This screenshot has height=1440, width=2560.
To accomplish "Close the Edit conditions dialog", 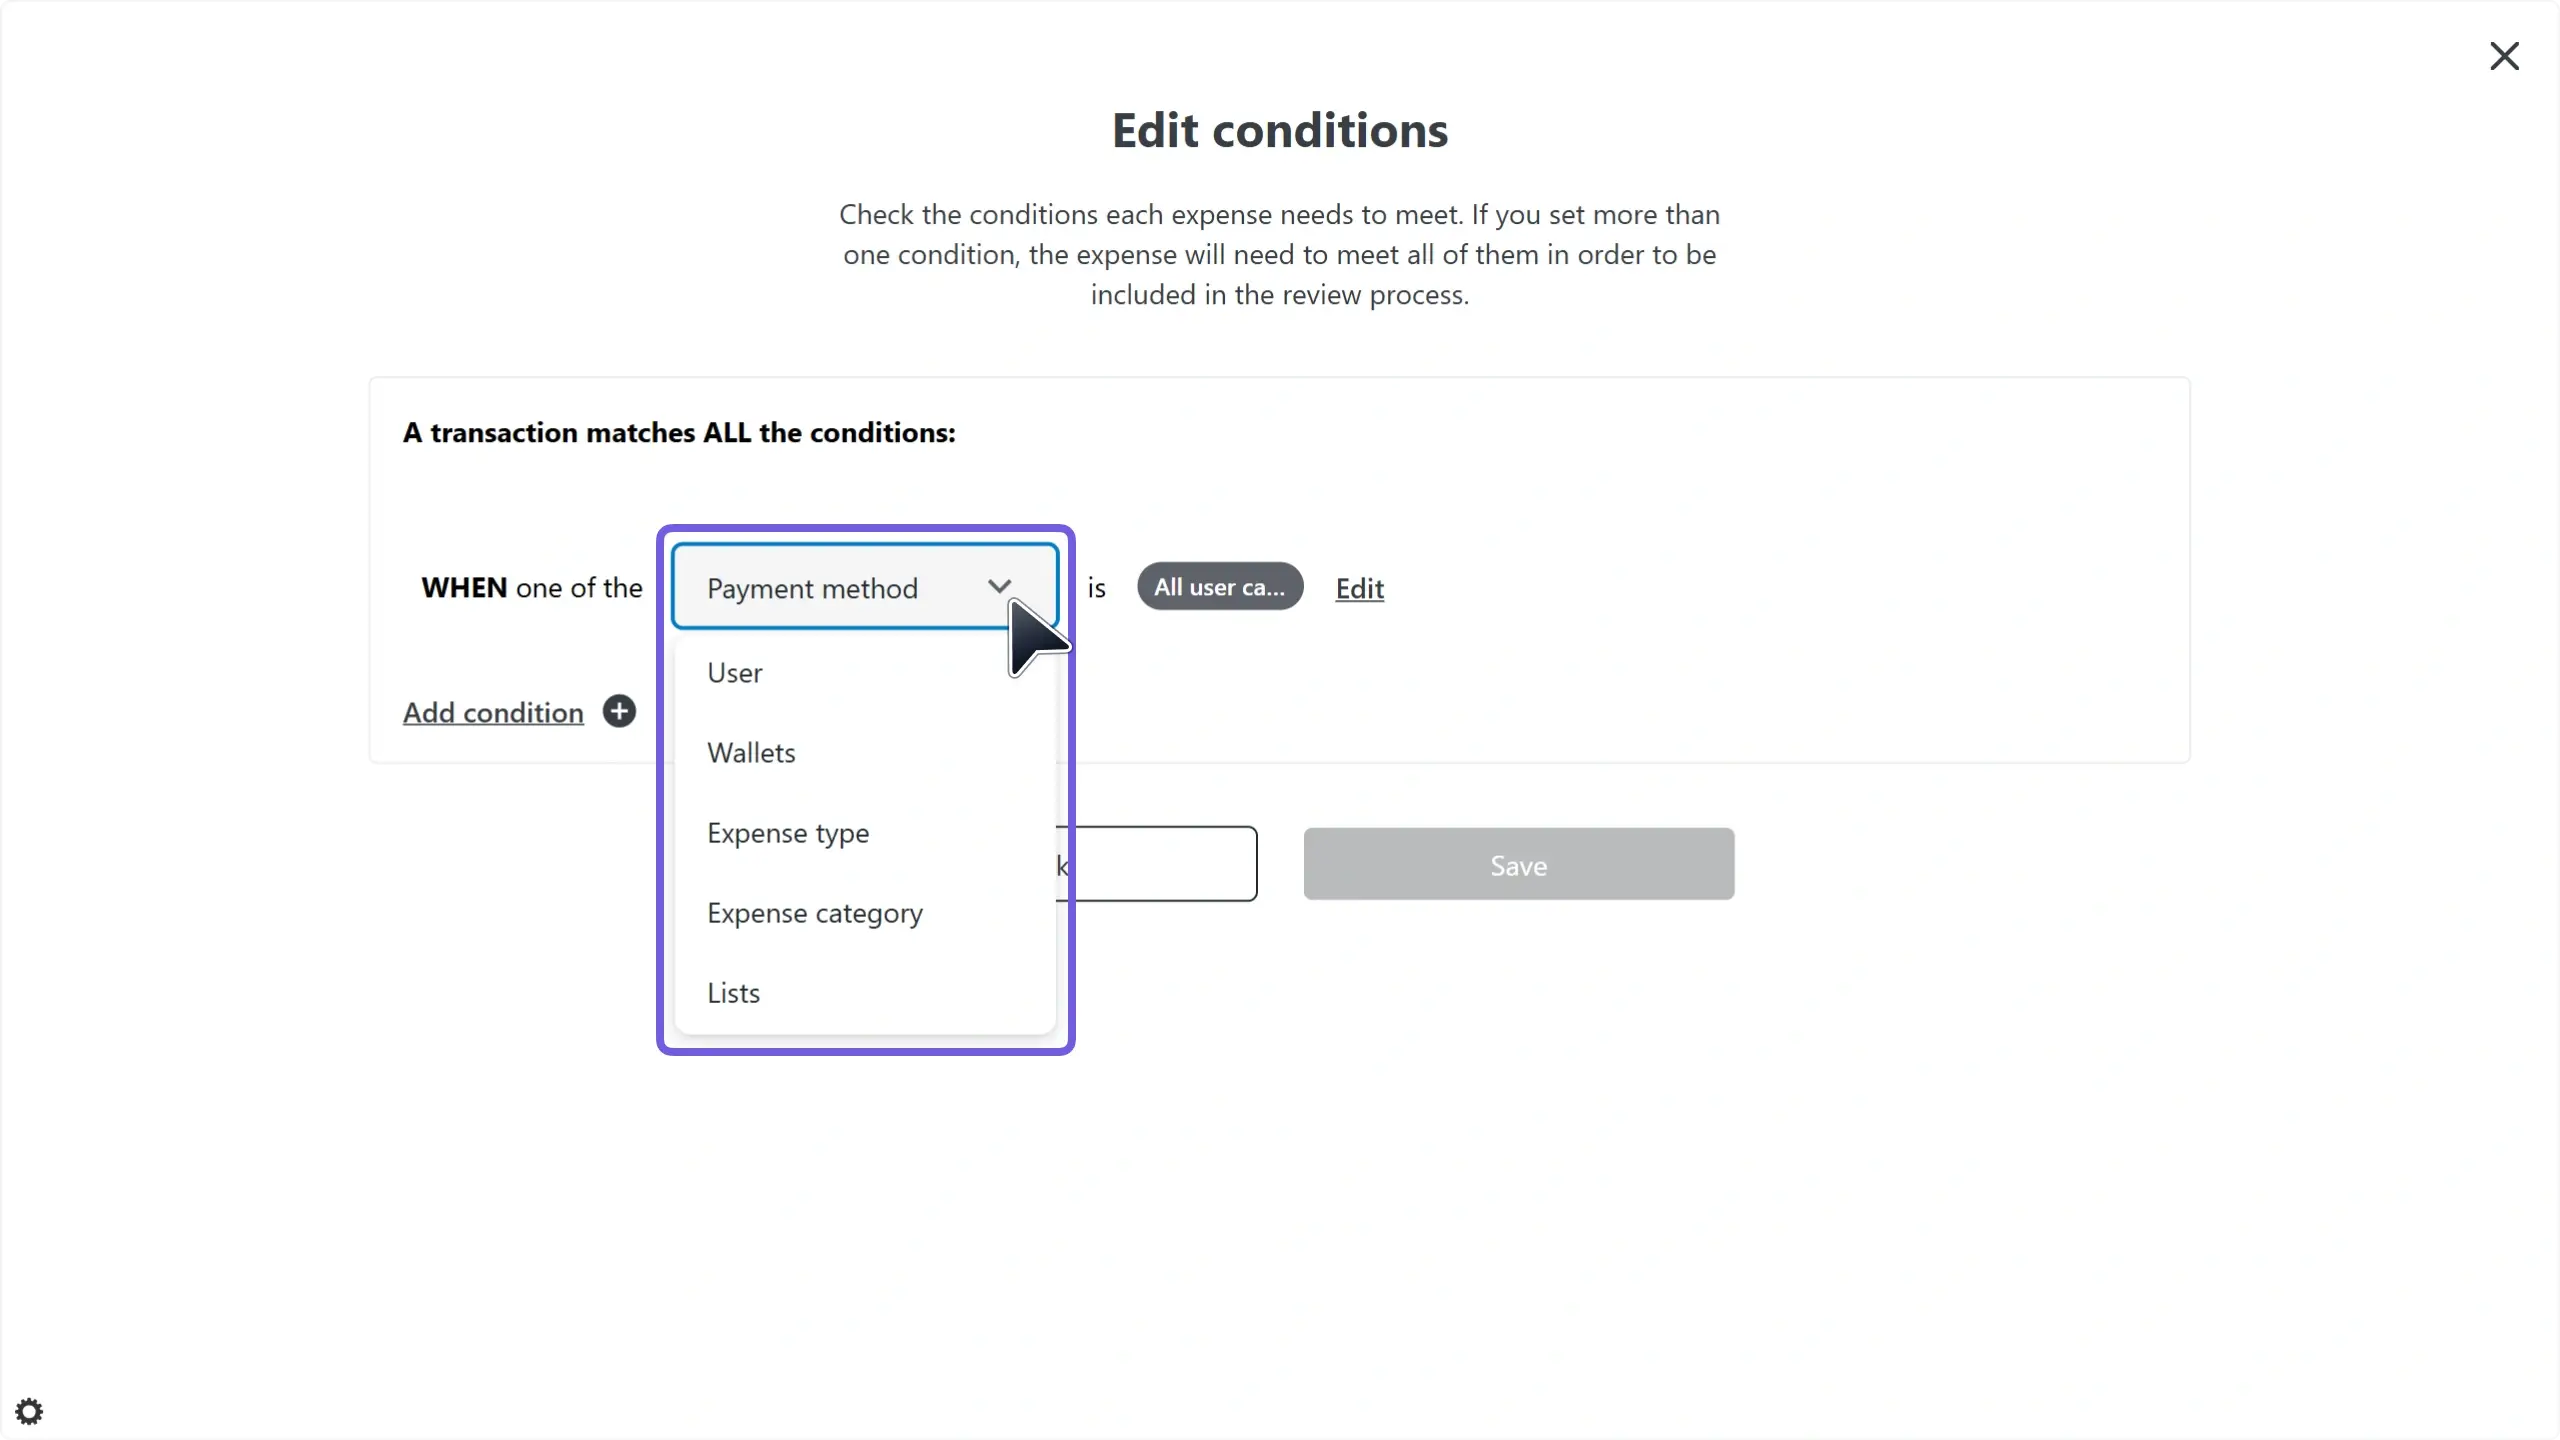I will coord(2503,56).
